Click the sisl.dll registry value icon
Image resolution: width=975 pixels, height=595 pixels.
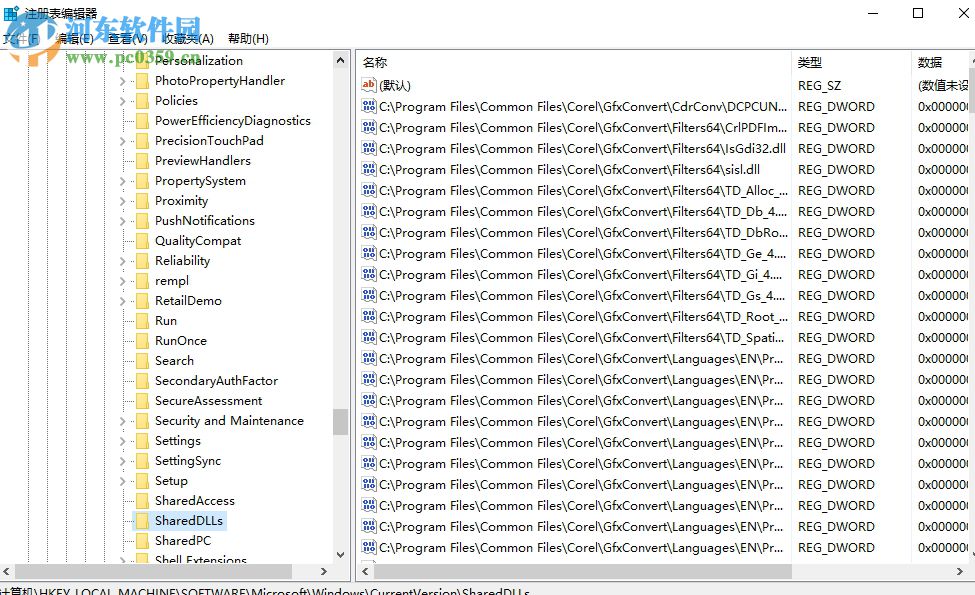[x=369, y=169]
